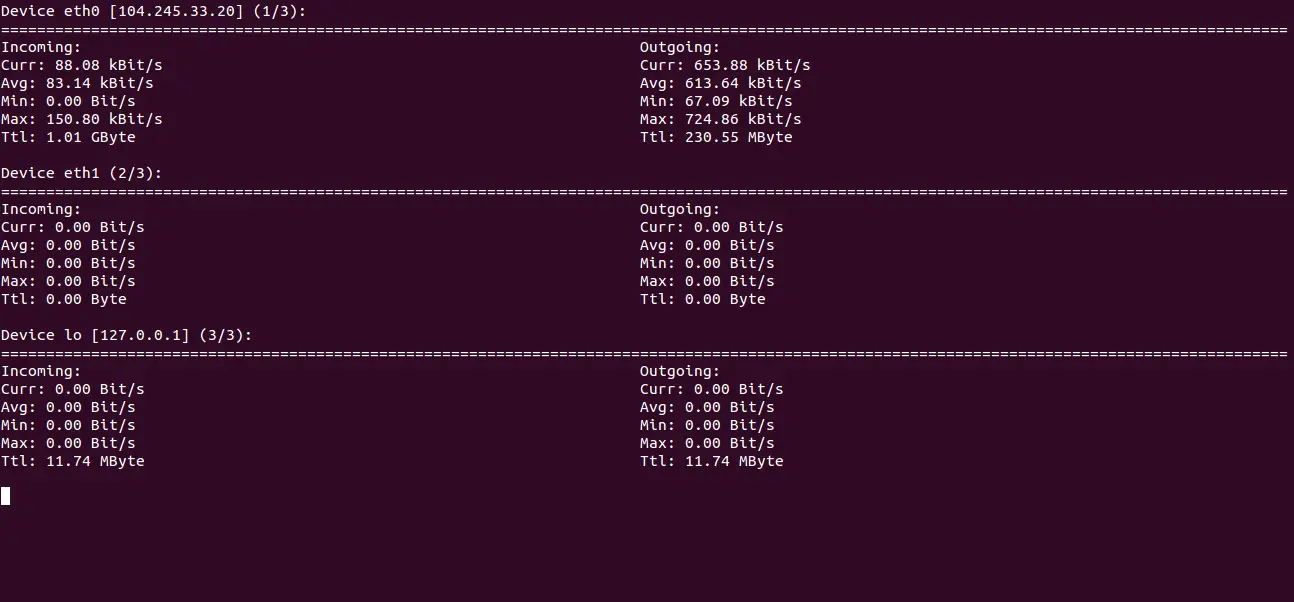The height and width of the screenshot is (602, 1294).
Task: Click eth0 incoming Ttl 1.01 GByte
Action: 68,137
